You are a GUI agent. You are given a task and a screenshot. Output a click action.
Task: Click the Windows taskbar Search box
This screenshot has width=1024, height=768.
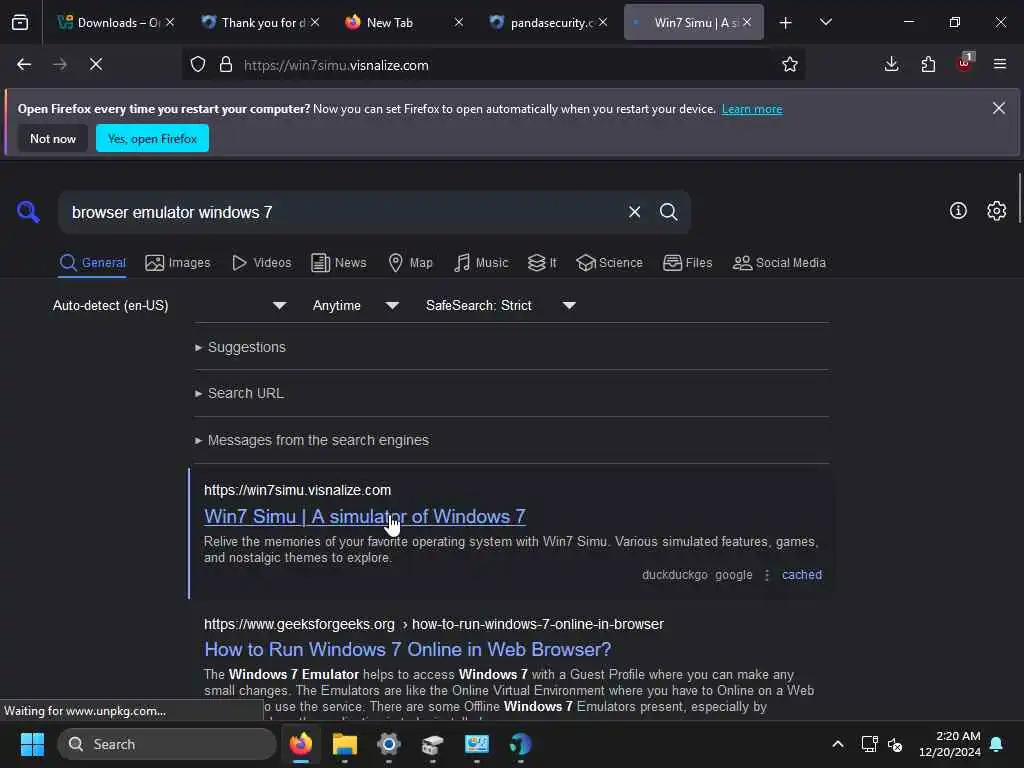pyautogui.click(x=167, y=744)
